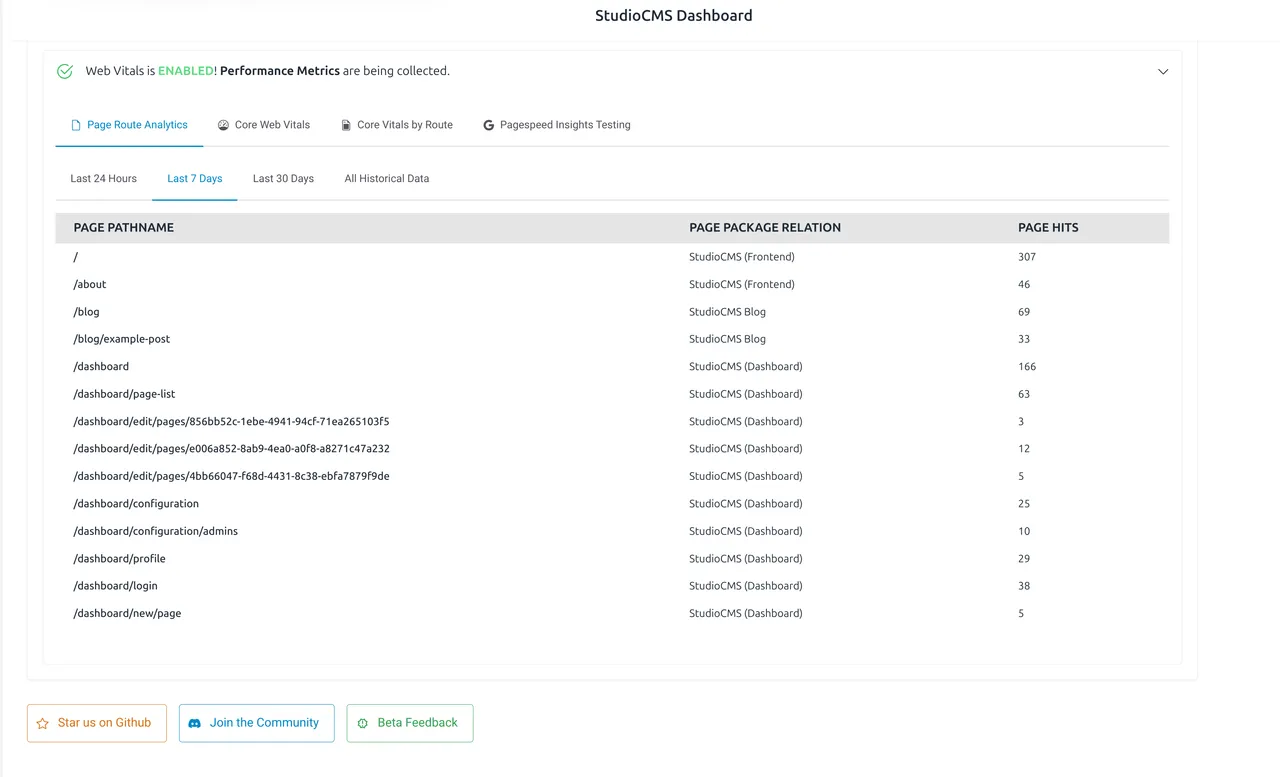
Task: Show Last 24 Hours data
Action: [x=104, y=179]
